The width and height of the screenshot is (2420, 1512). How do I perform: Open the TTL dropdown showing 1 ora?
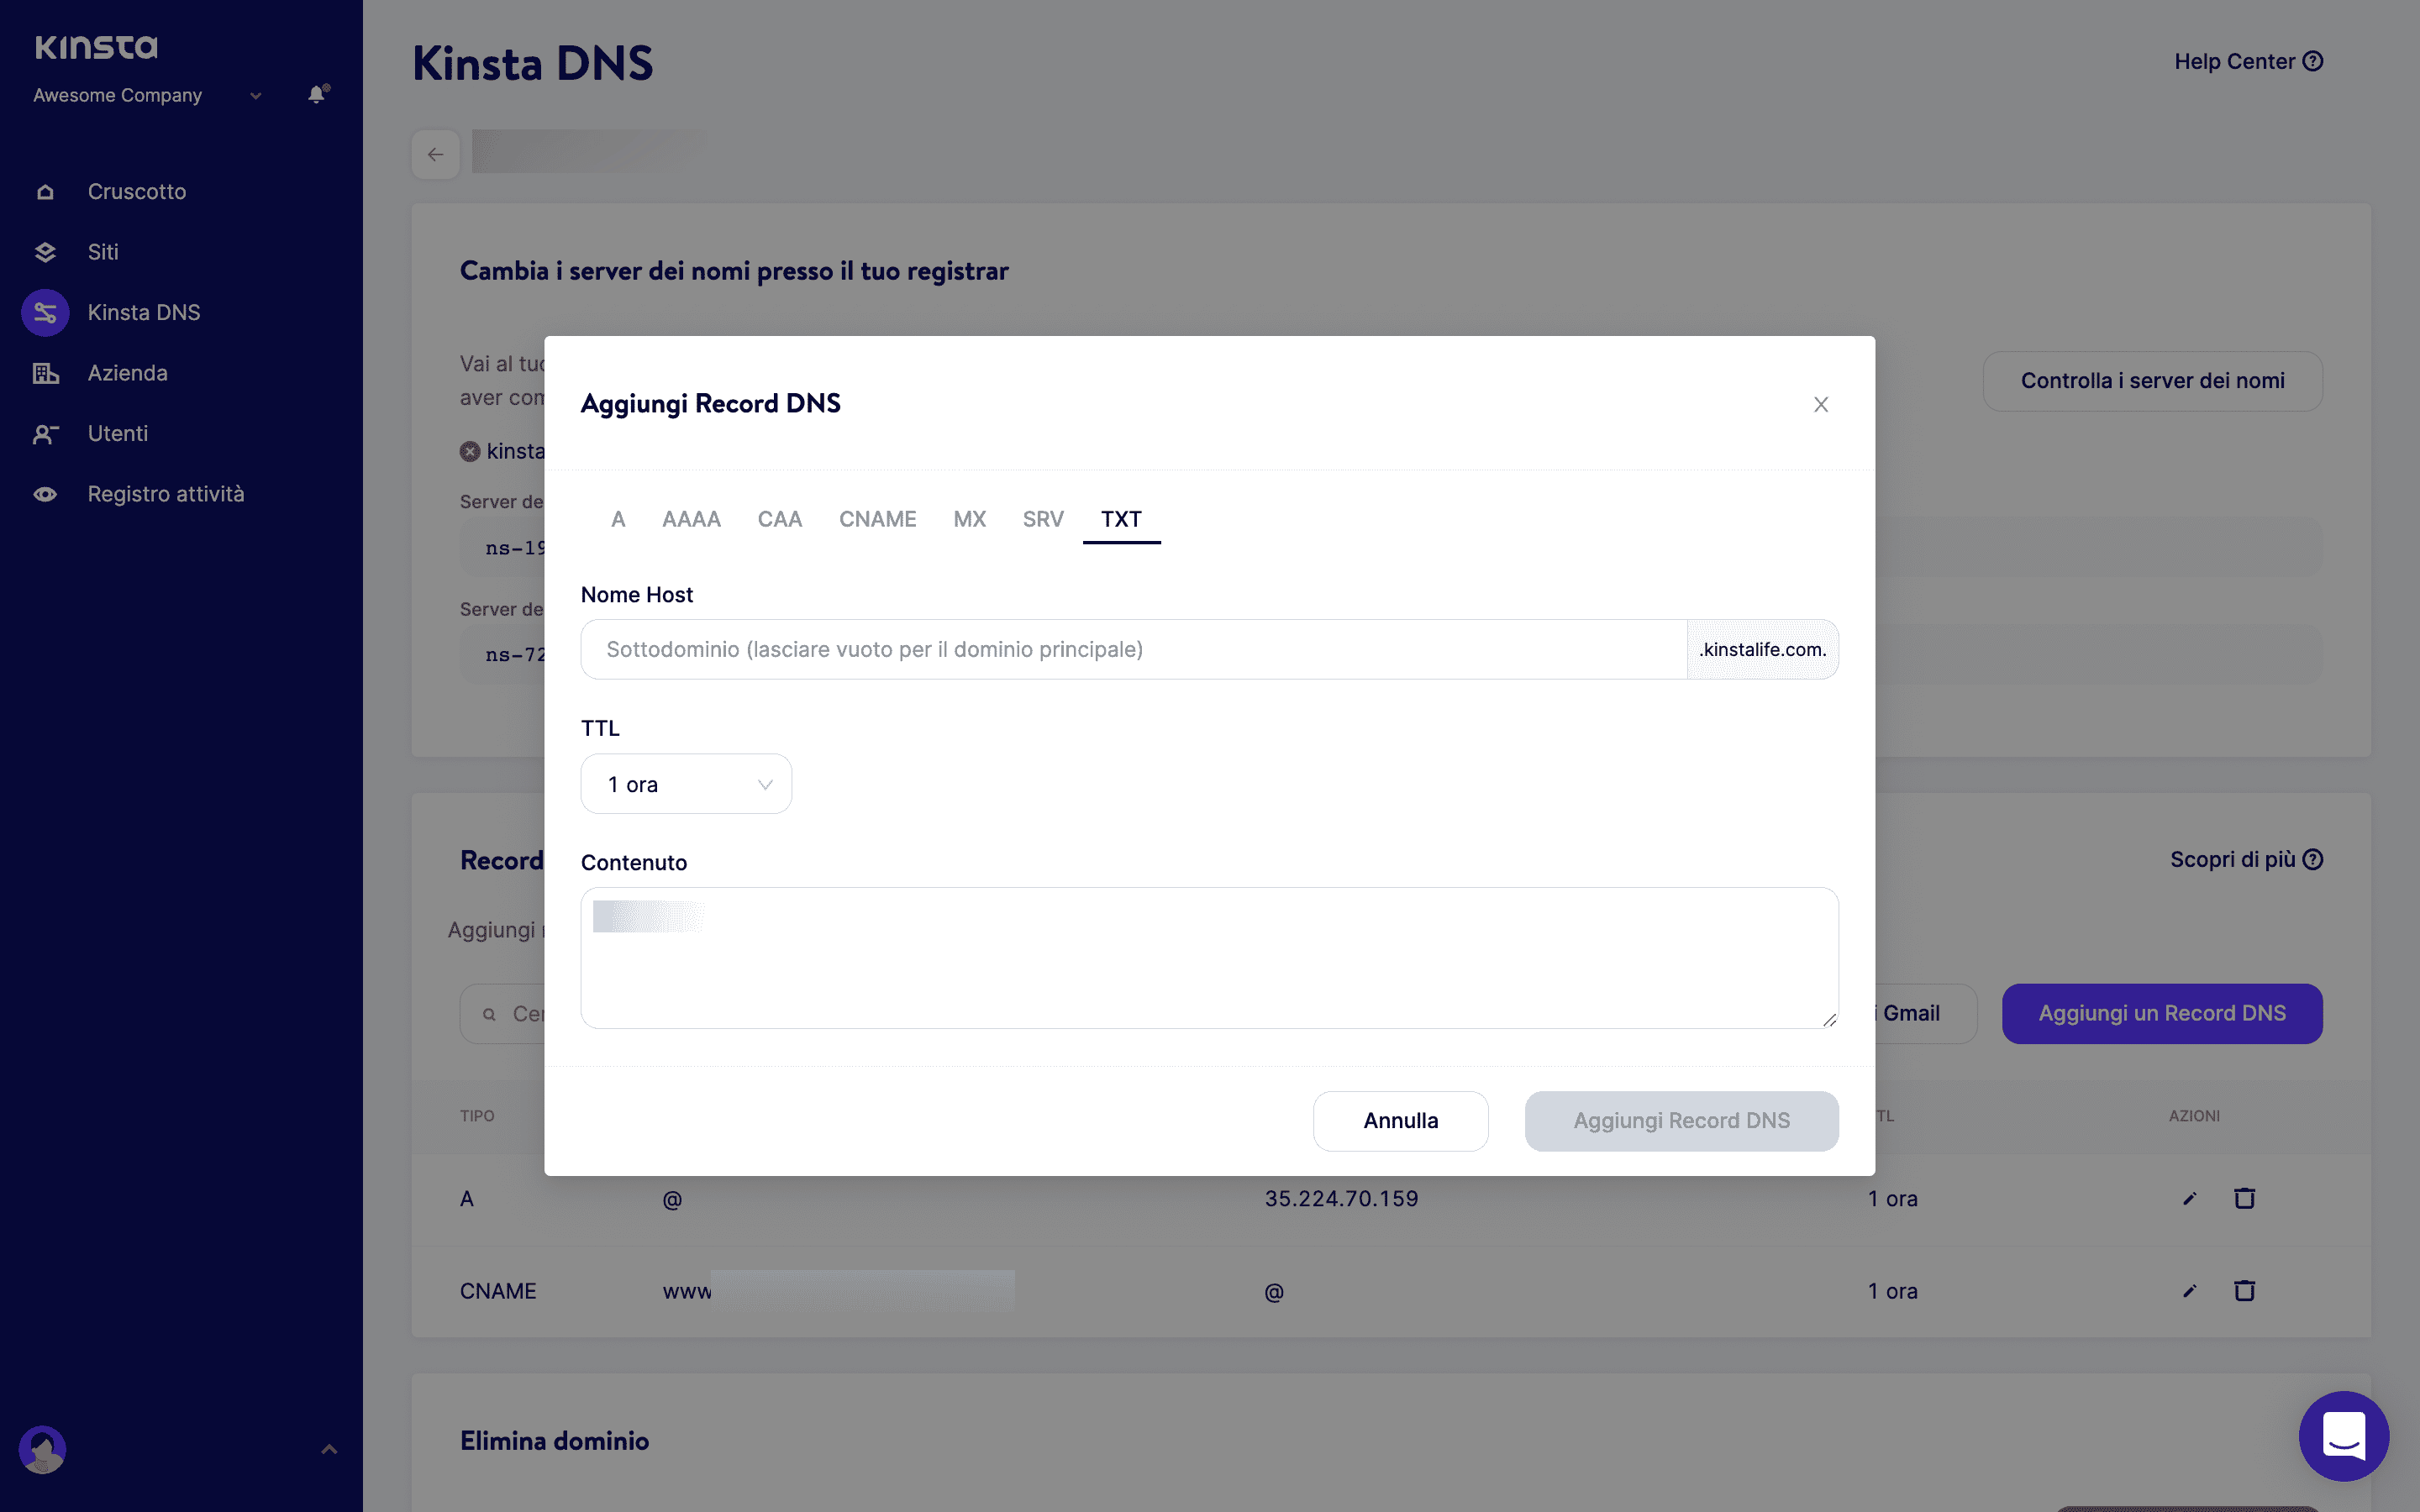tap(686, 783)
